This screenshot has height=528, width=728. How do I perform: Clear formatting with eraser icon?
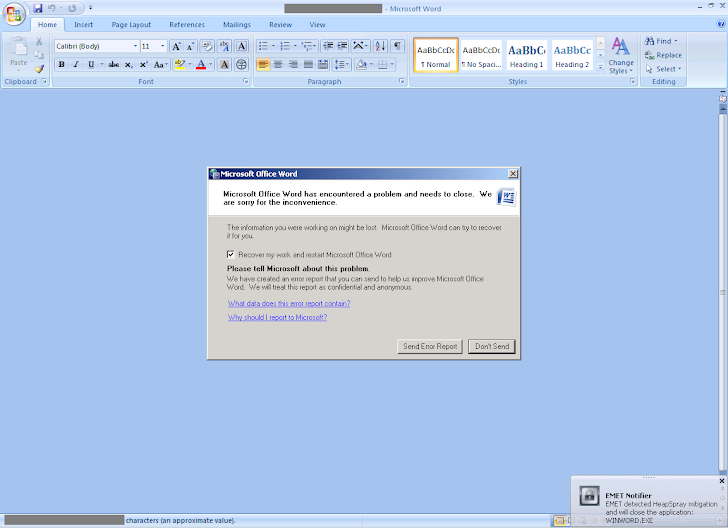click(x=207, y=46)
